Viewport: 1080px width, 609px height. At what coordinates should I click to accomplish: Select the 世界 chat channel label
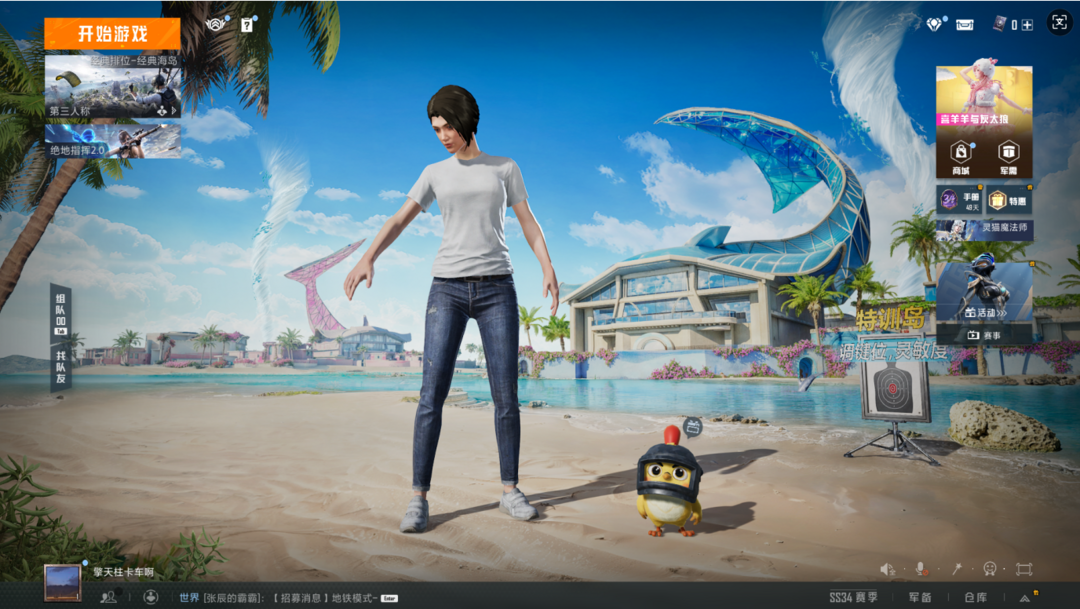click(189, 598)
